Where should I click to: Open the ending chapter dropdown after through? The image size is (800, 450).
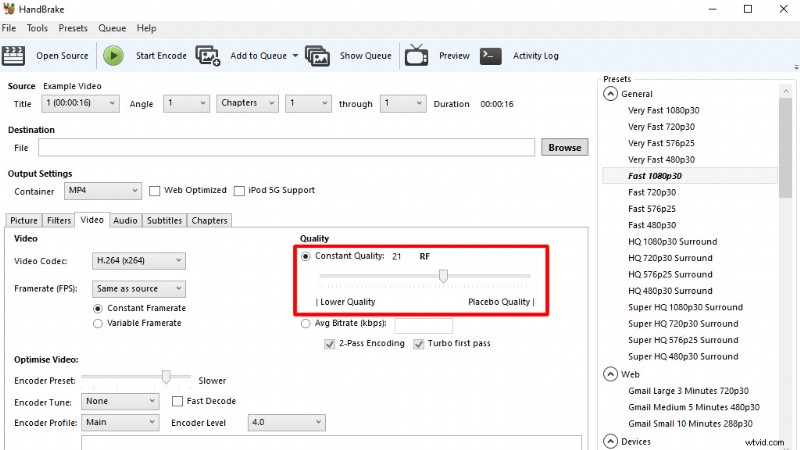tap(403, 103)
